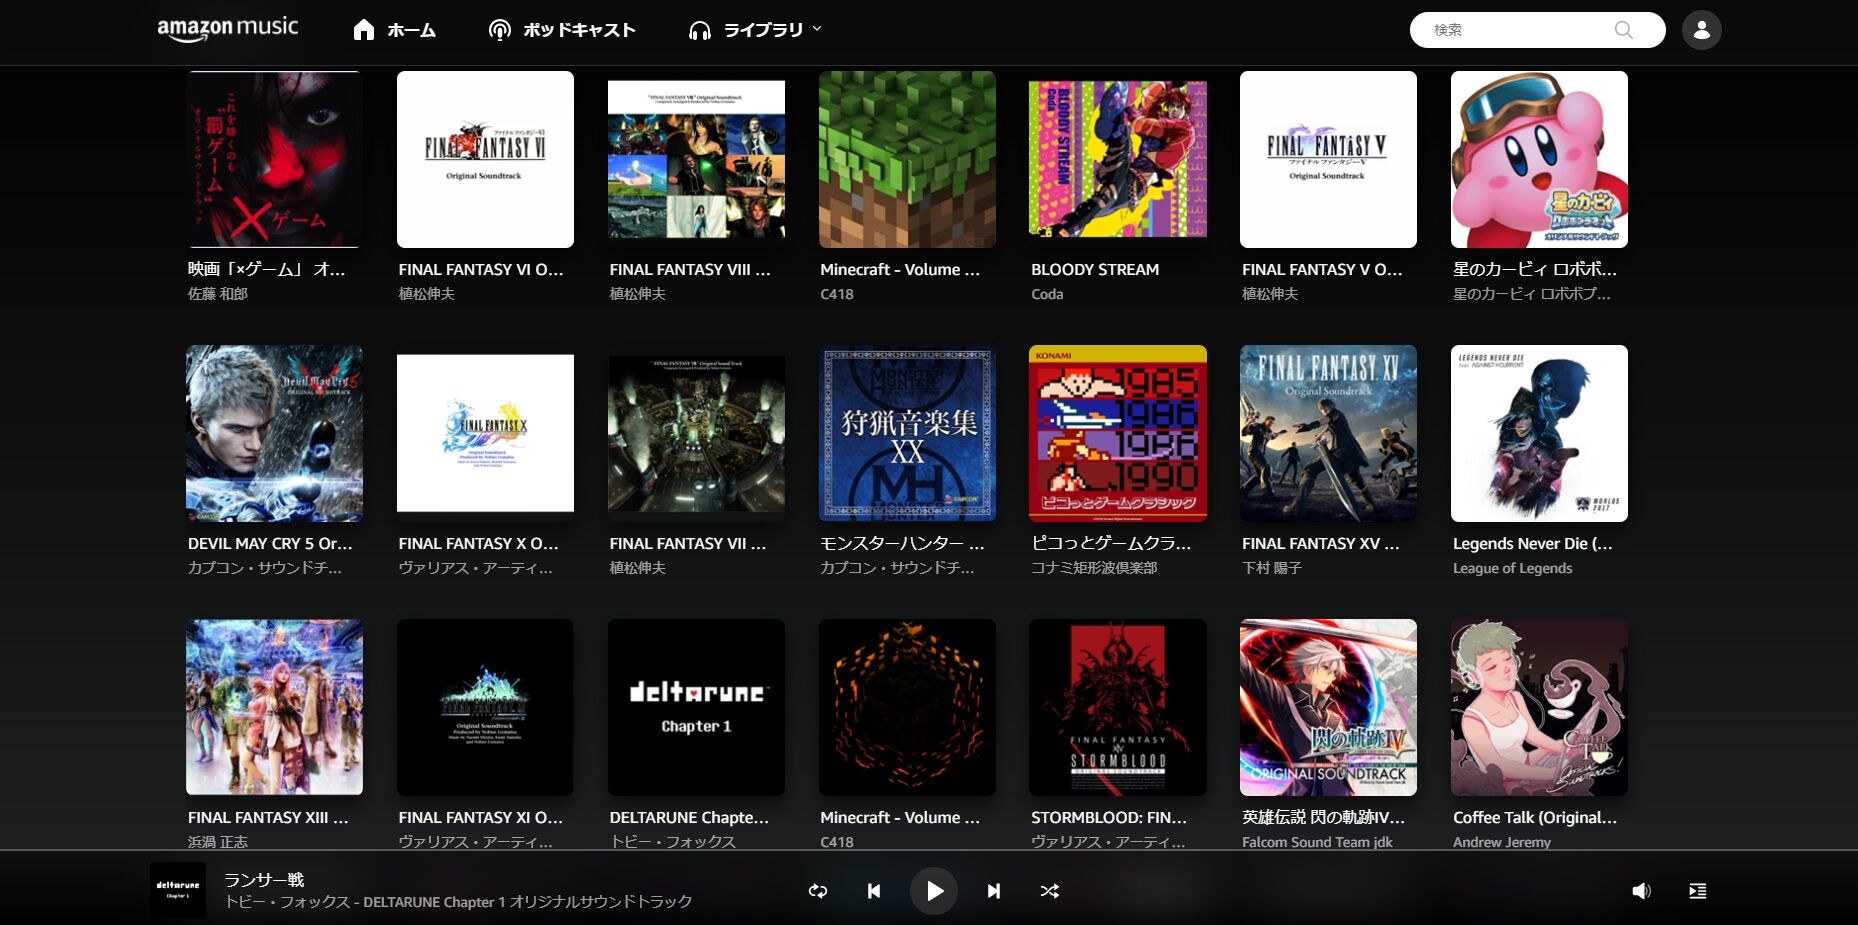Click the now playing title ランサー戦
The height and width of the screenshot is (925, 1858).
point(264,879)
